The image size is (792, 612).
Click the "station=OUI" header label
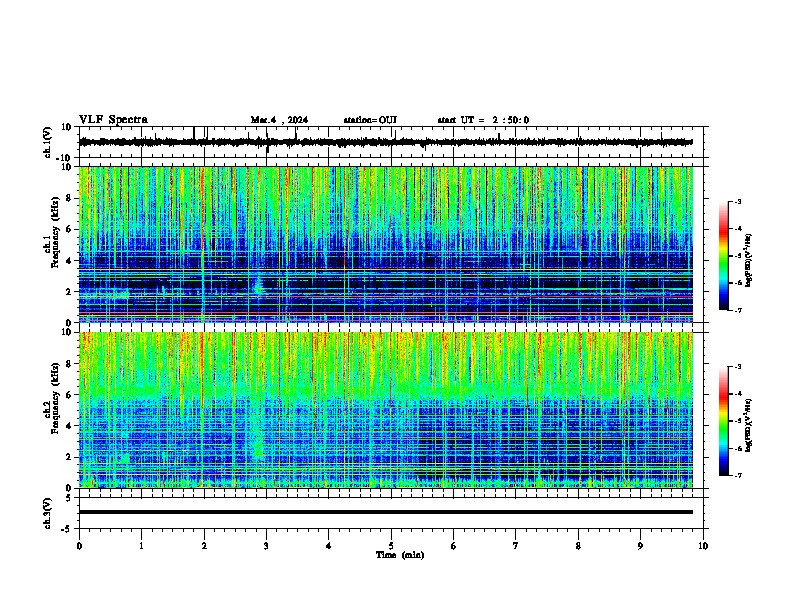(x=370, y=120)
